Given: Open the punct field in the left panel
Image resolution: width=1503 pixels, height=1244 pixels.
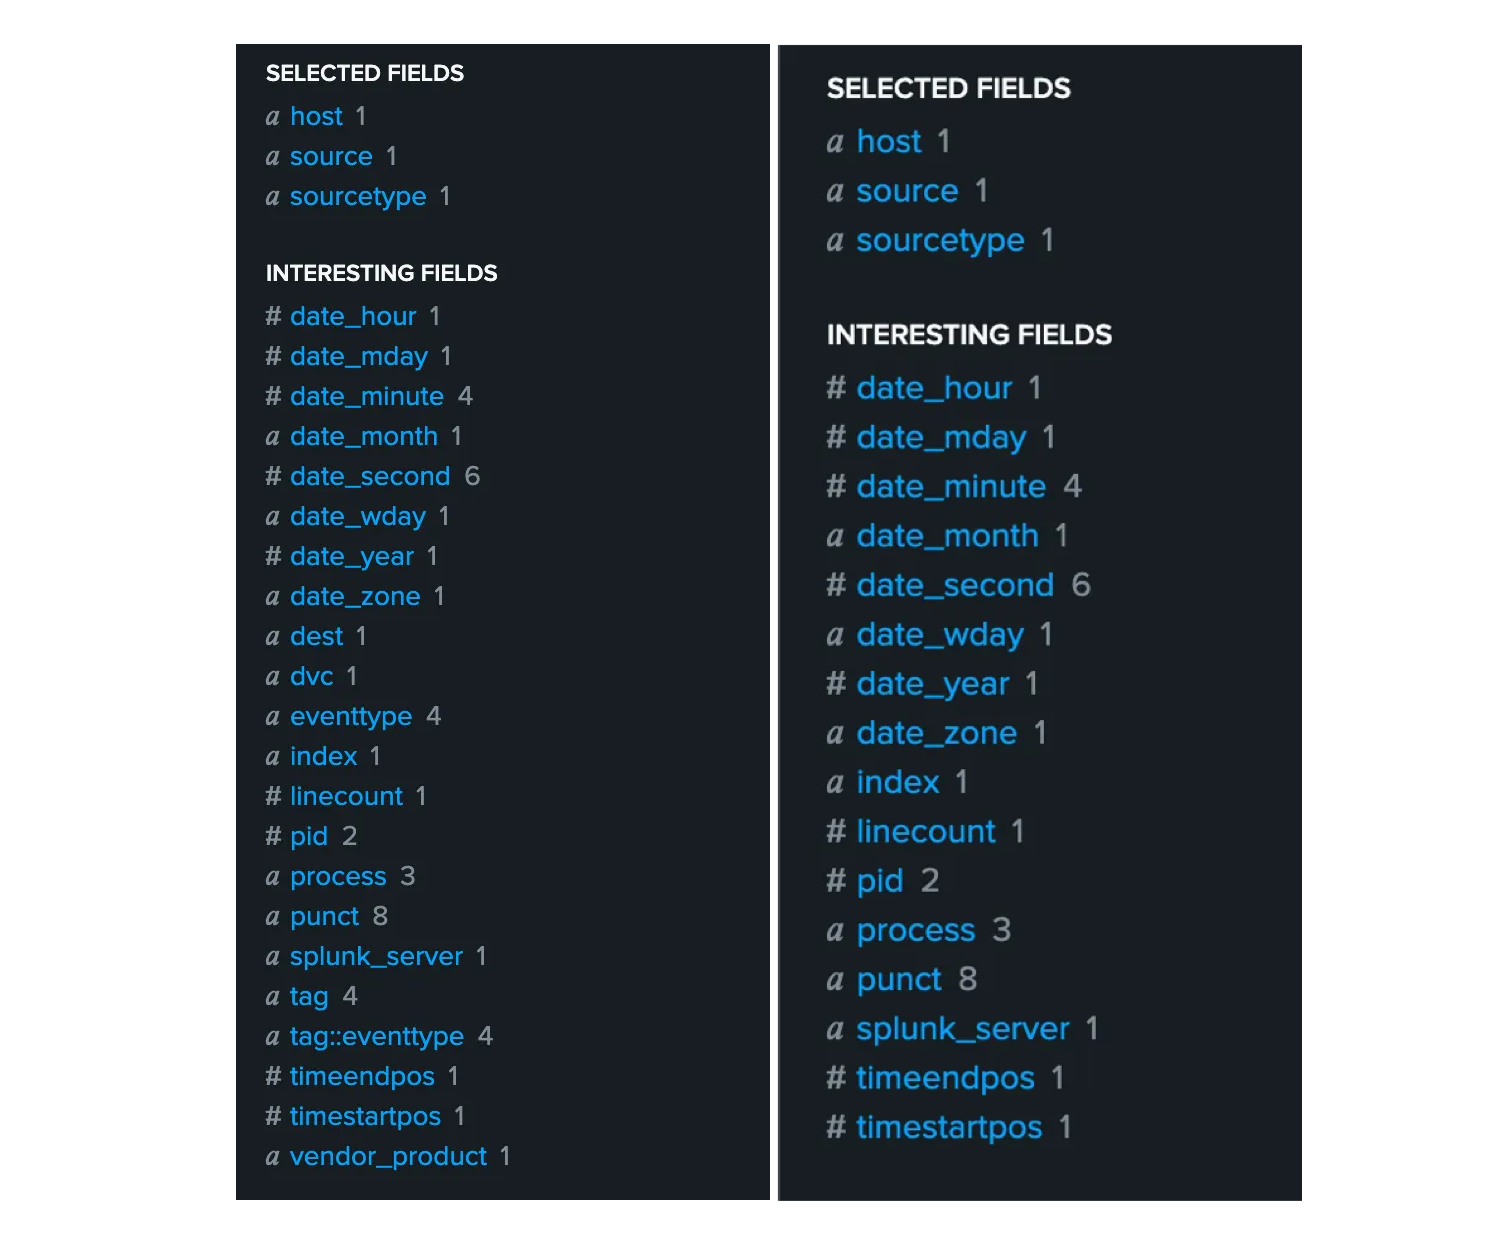Looking at the screenshot, I should point(324,916).
